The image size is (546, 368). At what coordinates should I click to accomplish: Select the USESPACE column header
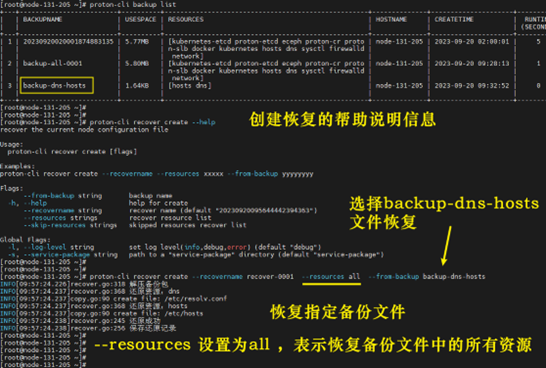(140, 19)
